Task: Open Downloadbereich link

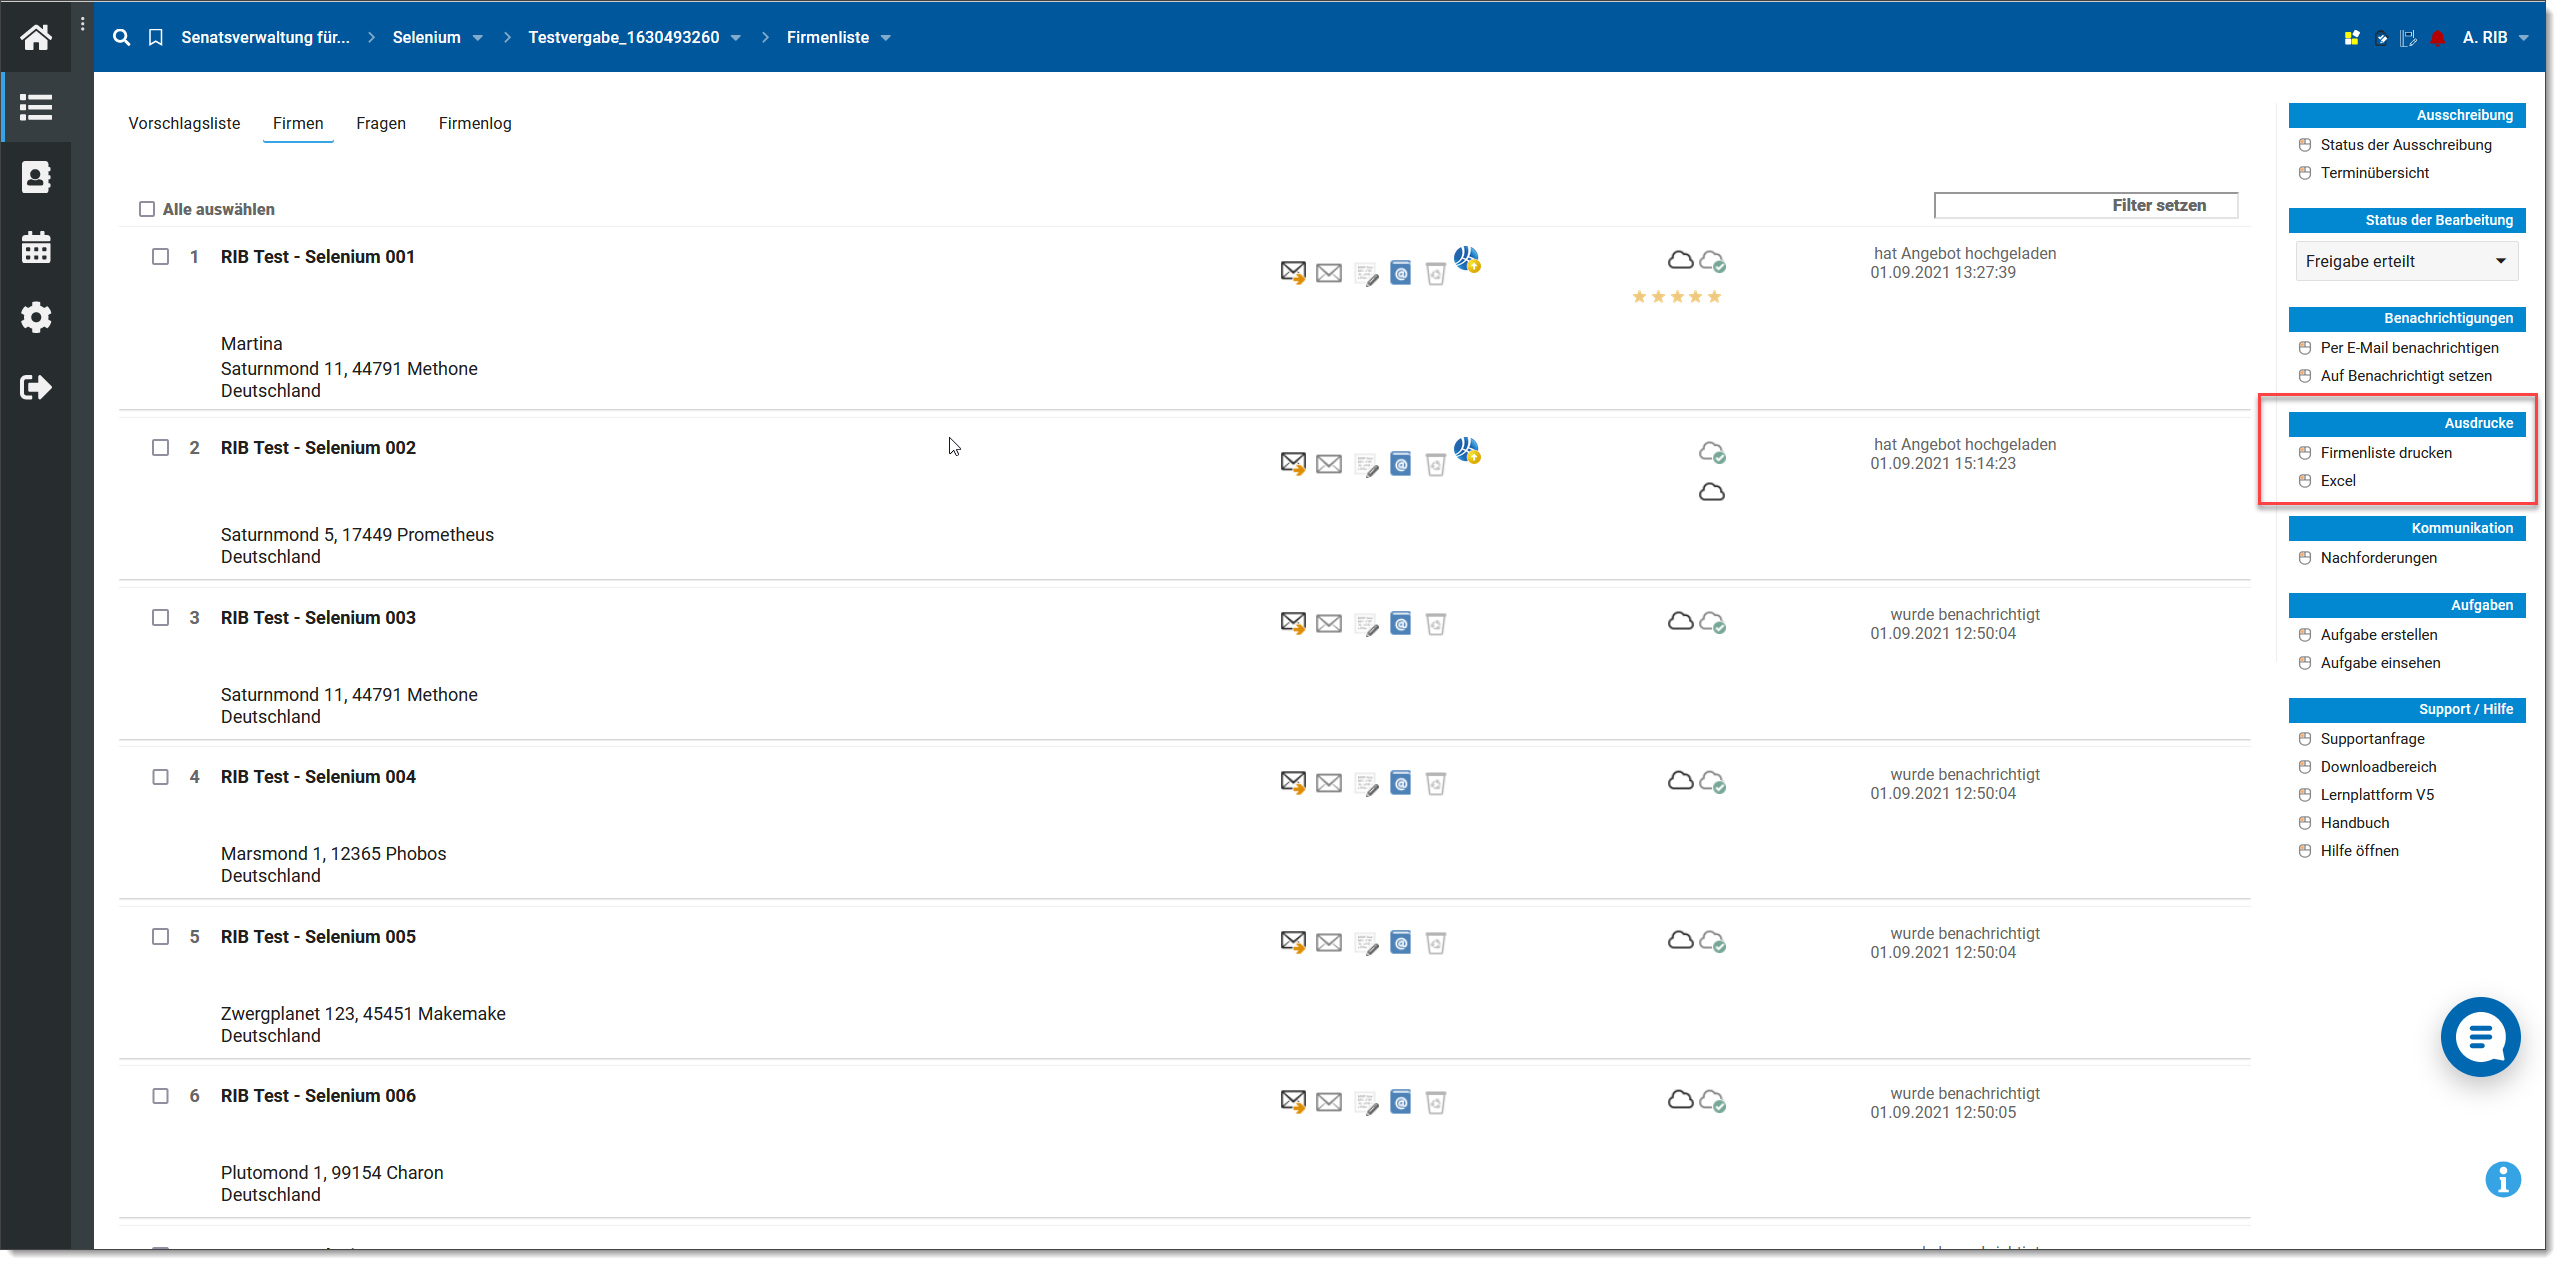Action: (x=2378, y=767)
